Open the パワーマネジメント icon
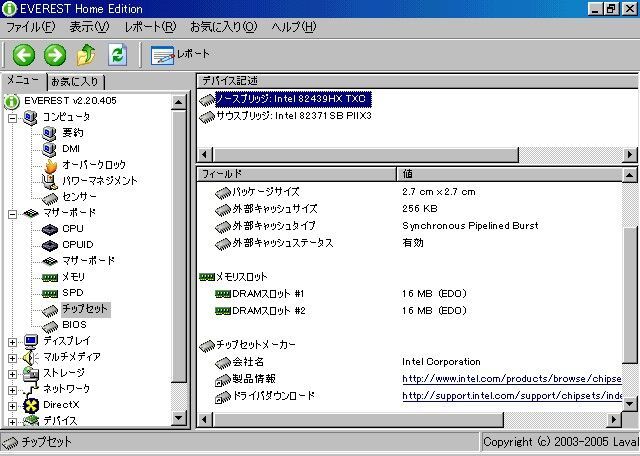This screenshot has width=640, height=456. click(49, 181)
